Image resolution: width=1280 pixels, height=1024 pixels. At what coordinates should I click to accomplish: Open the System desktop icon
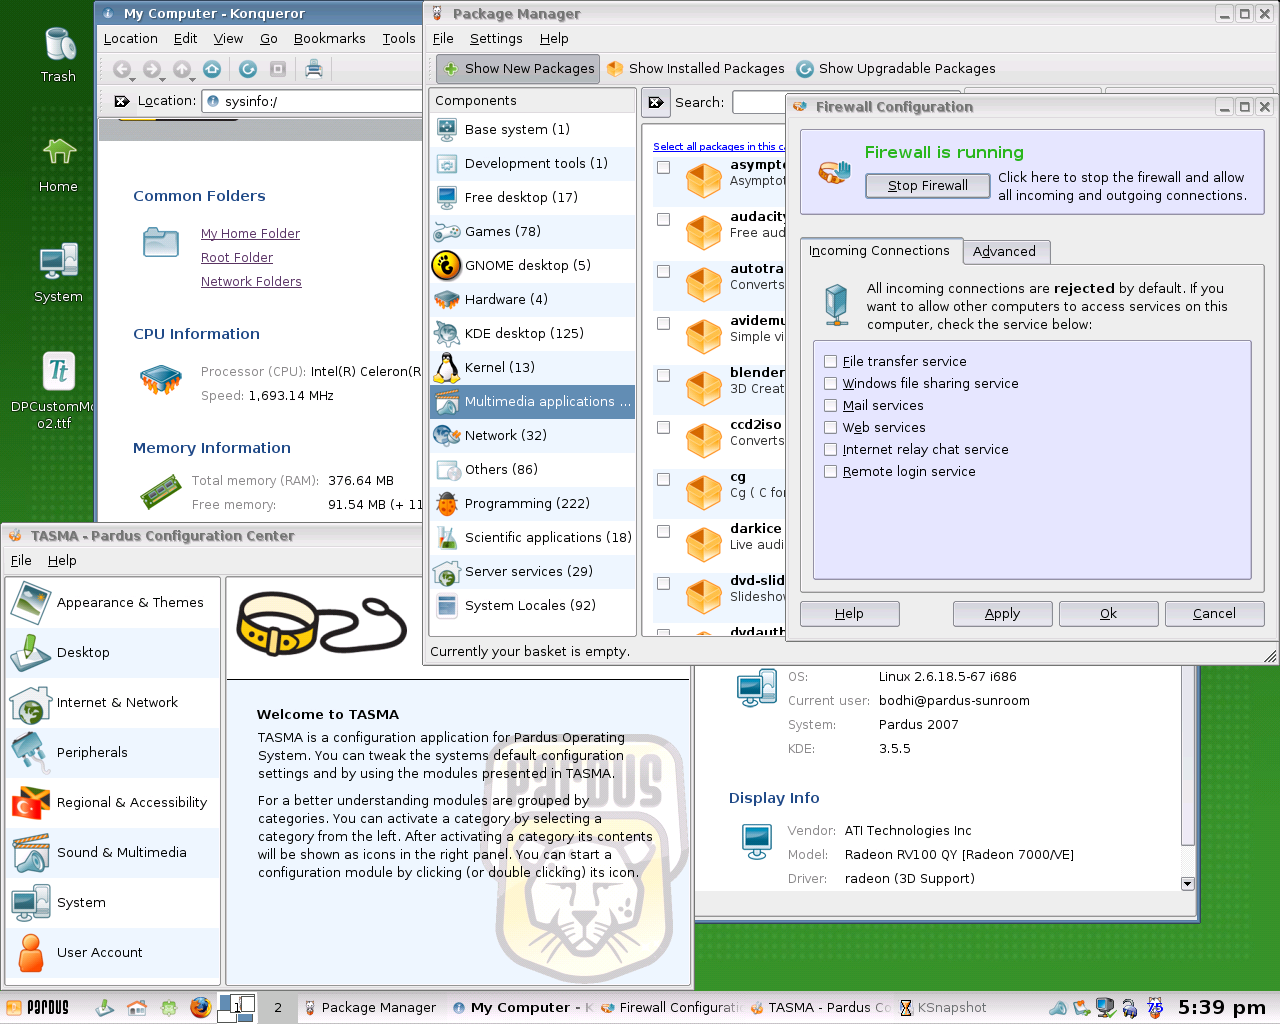58,273
